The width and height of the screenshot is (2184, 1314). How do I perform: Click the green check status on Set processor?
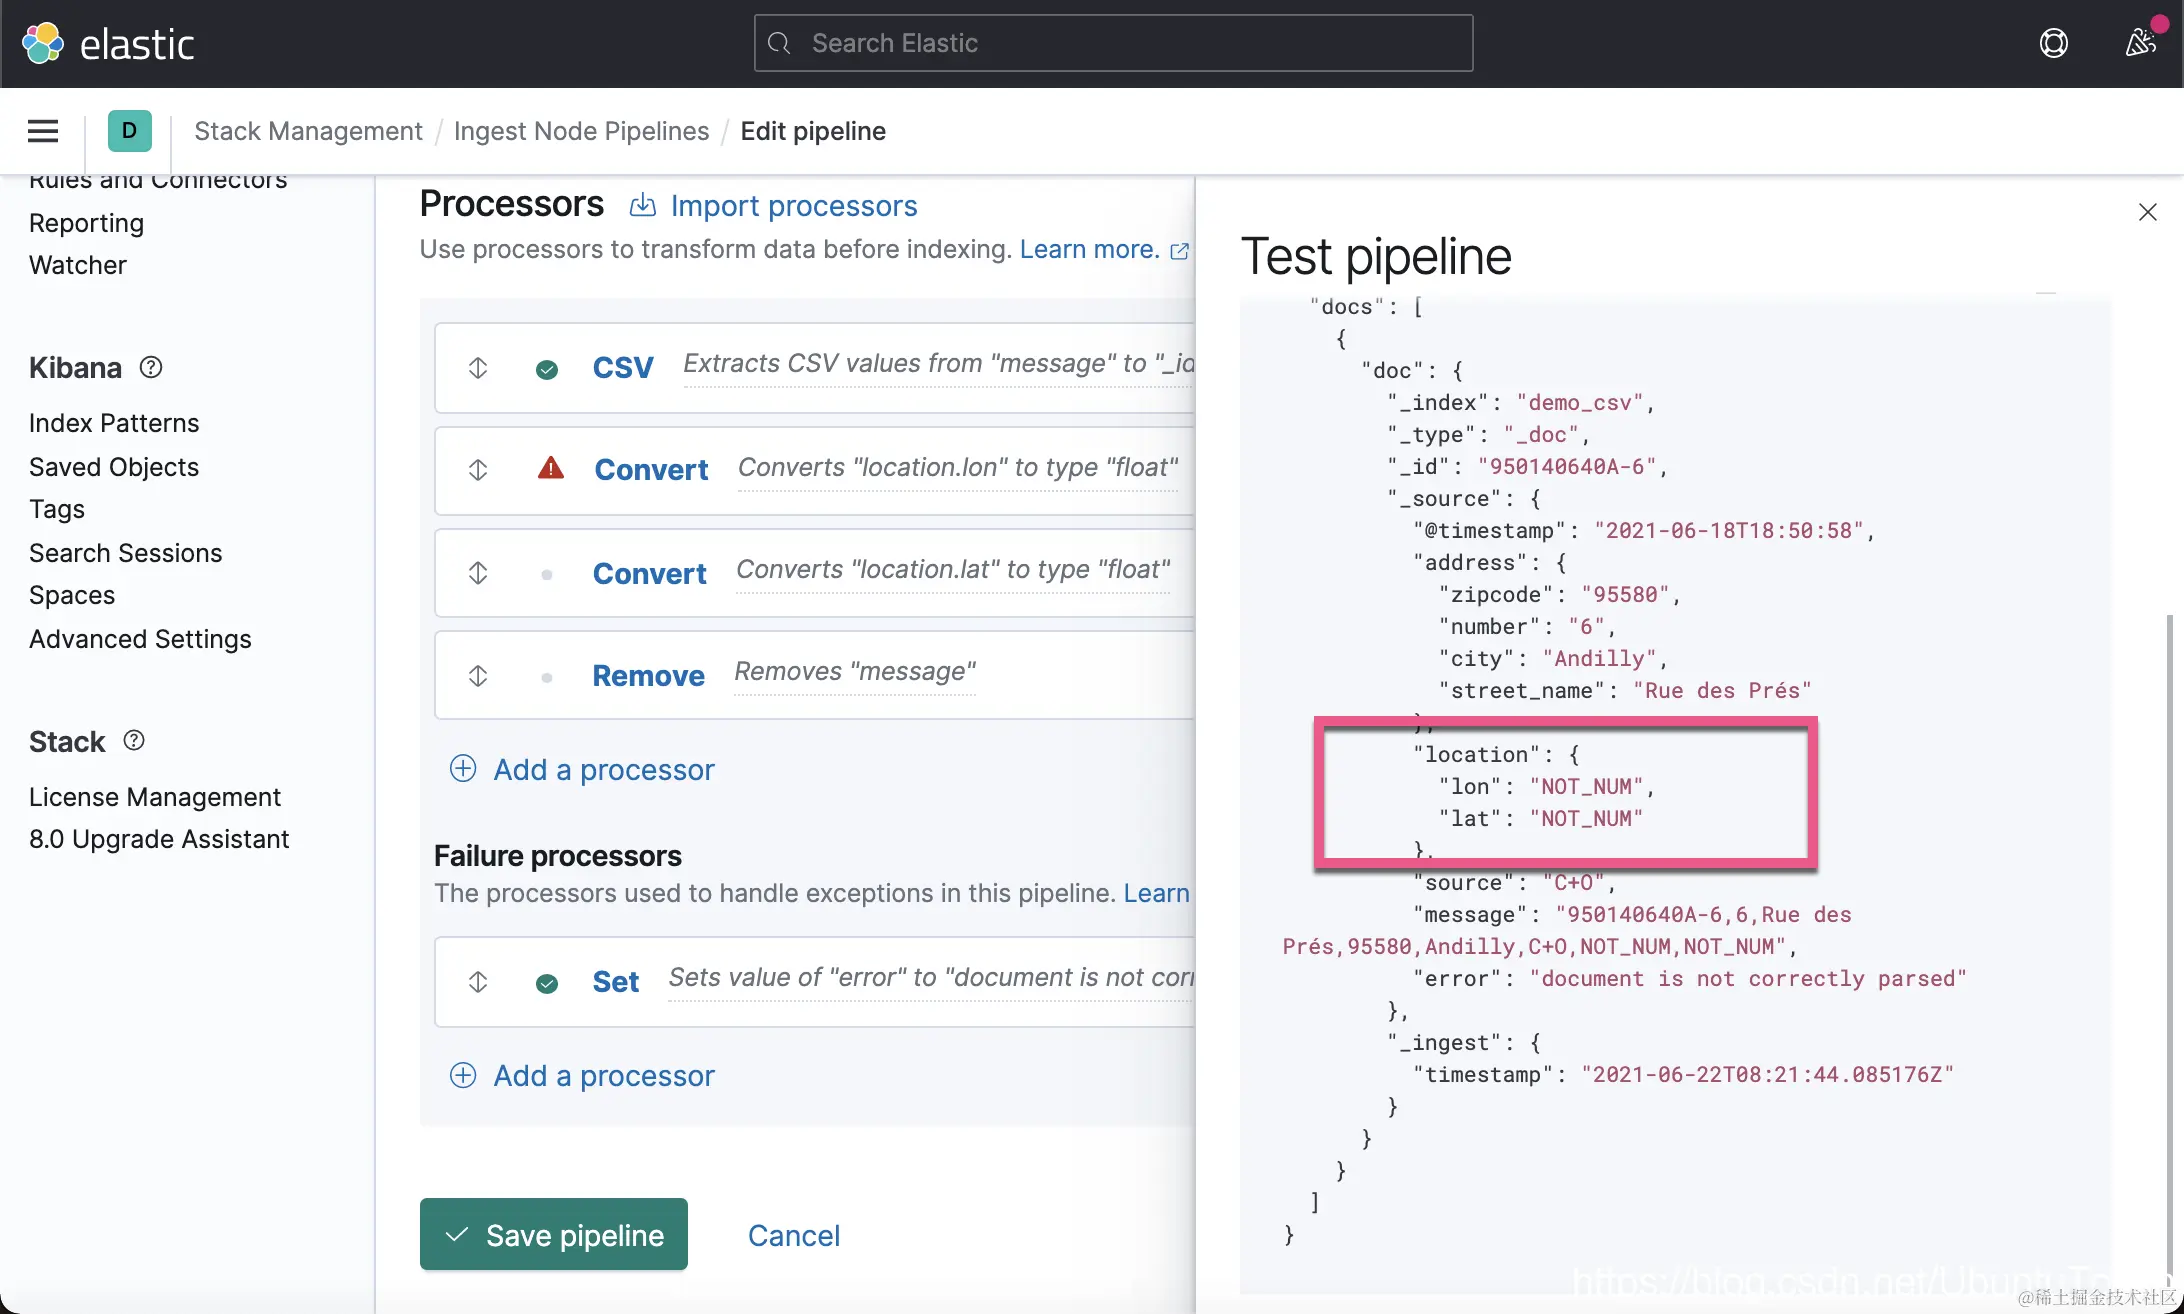(547, 983)
